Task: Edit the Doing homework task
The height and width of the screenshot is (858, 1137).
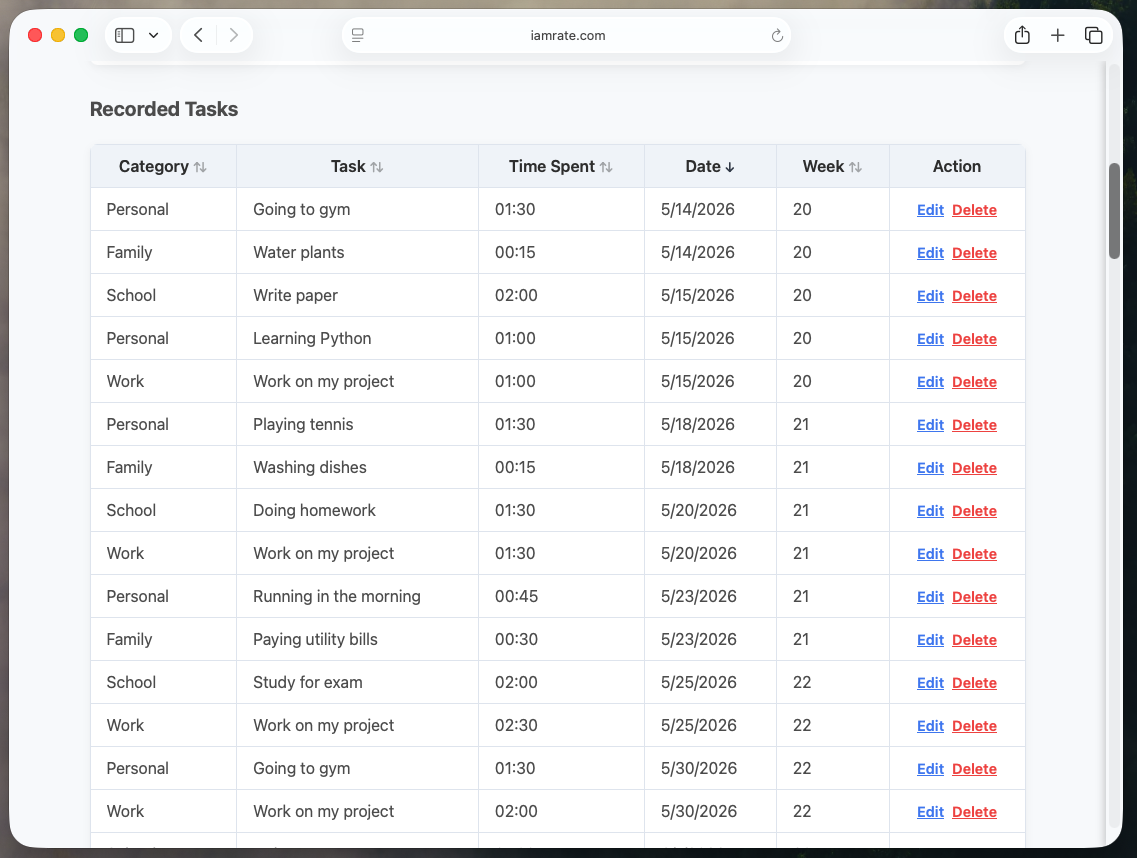Action: click(930, 511)
